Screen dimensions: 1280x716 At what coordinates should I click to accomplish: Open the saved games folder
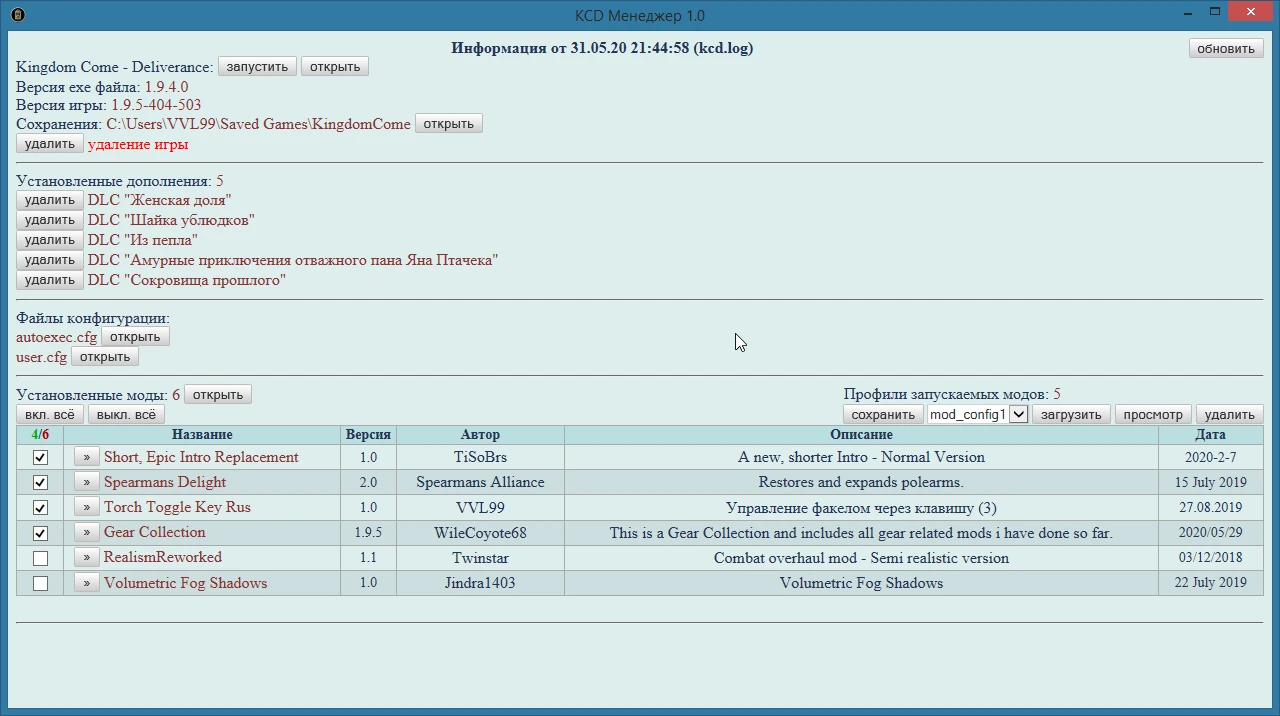pyautogui.click(x=448, y=123)
